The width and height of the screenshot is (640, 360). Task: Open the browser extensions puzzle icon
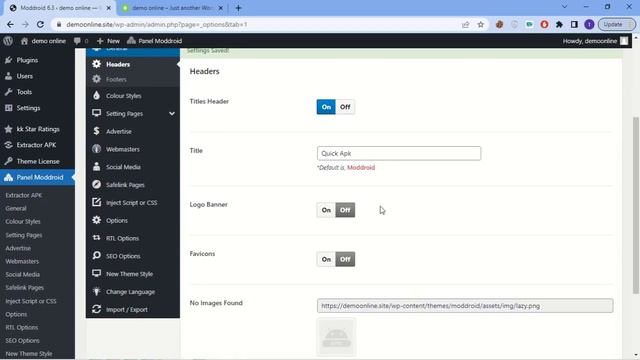(x=559, y=24)
